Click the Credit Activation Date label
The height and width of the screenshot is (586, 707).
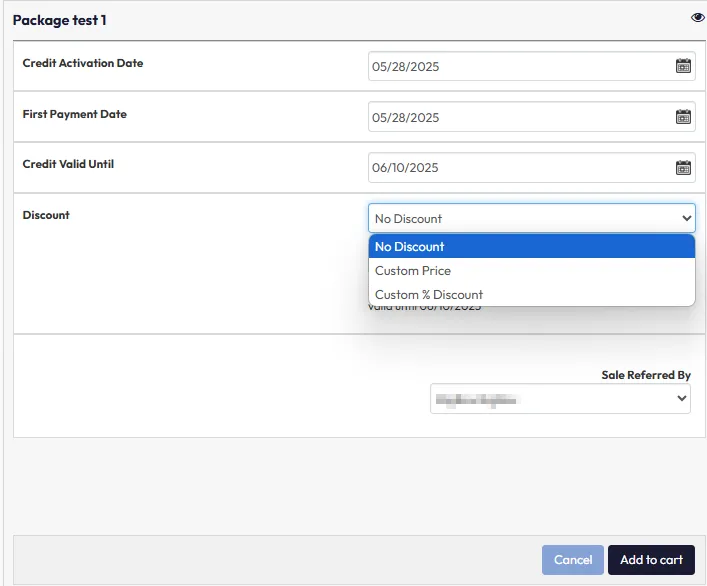[x=83, y=63]
